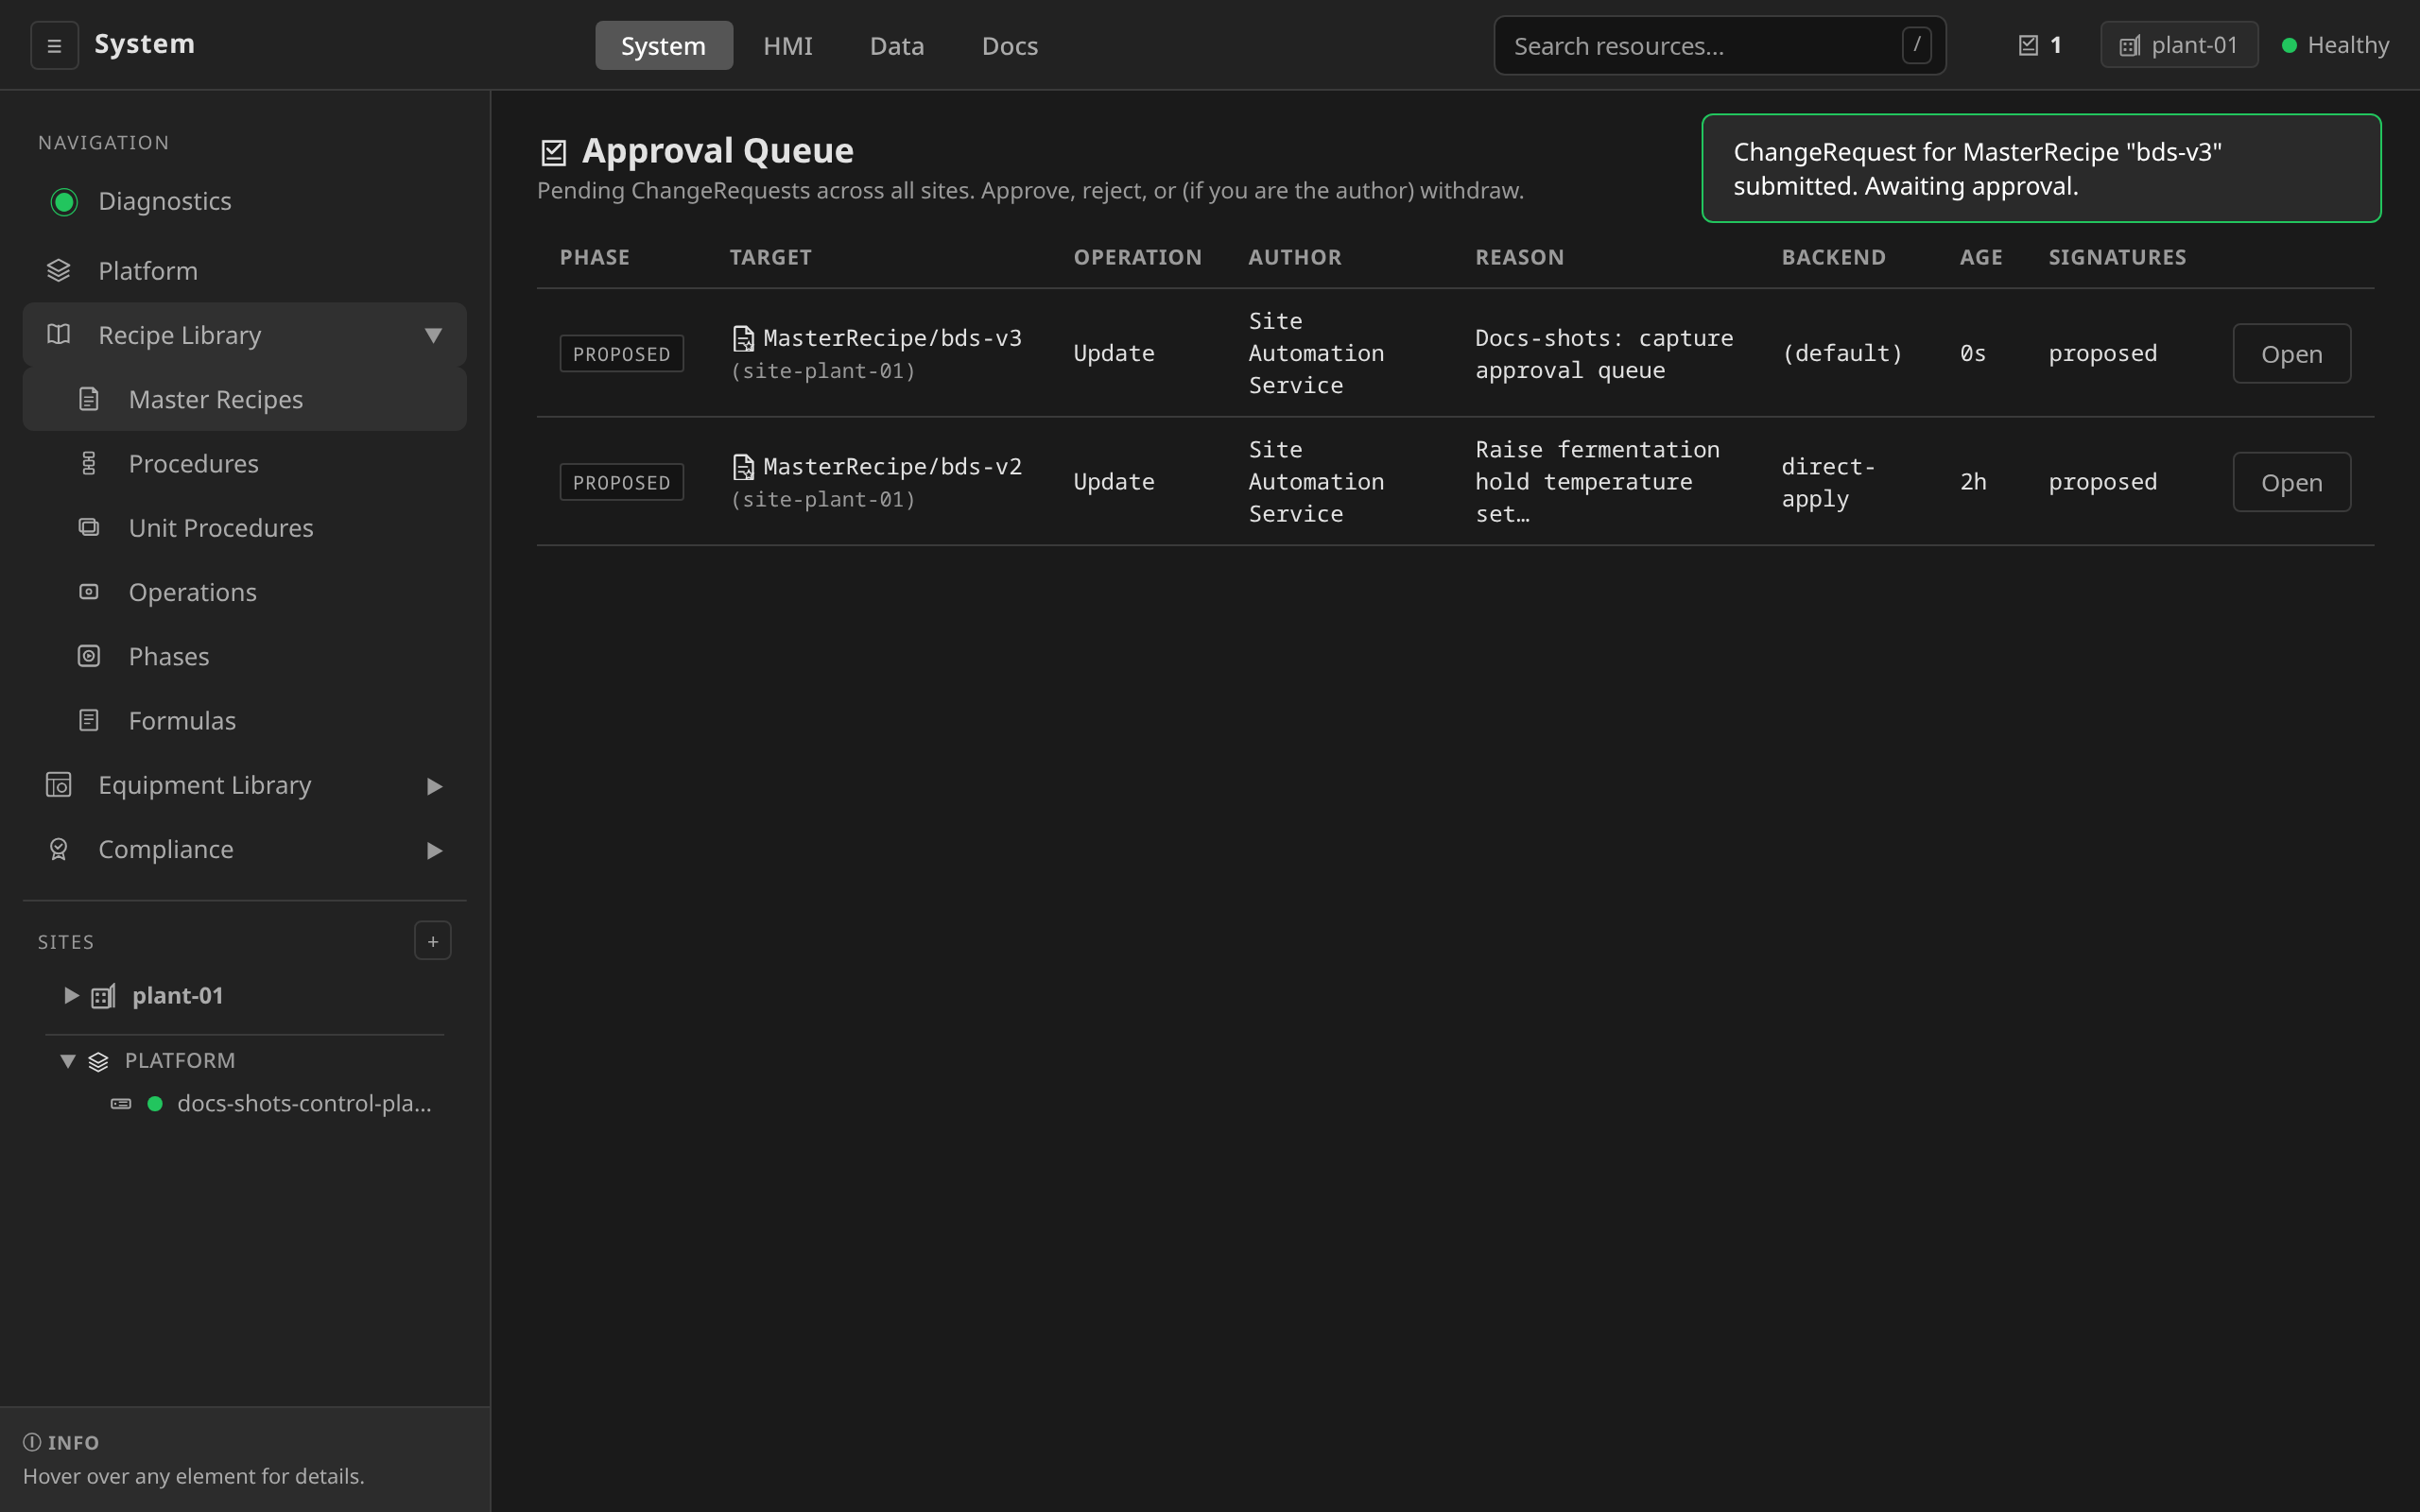Image resolution: width=2420 pixels, height=1512 pixels.
Task: Click the Recipe Library book icon
Action: 58,335
